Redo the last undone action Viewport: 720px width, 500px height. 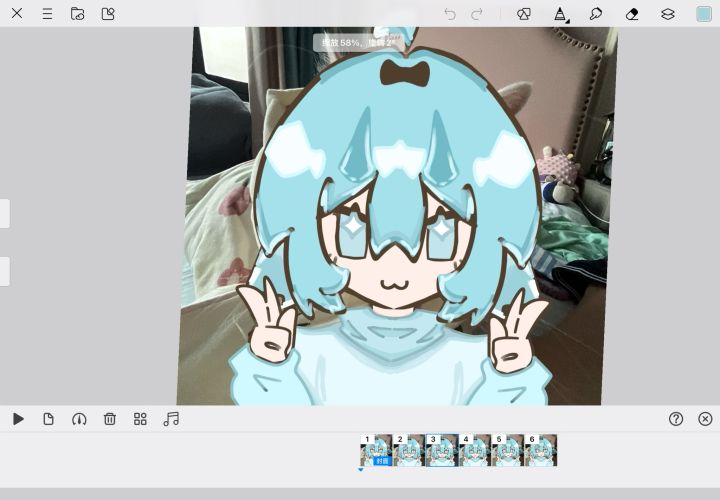(477, 14)
